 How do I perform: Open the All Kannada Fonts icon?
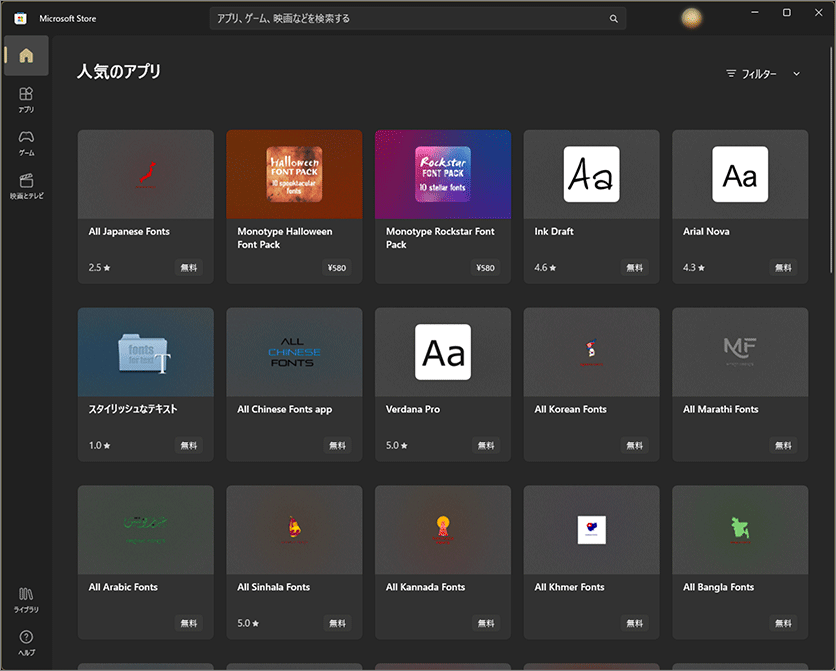click(443, 530)
